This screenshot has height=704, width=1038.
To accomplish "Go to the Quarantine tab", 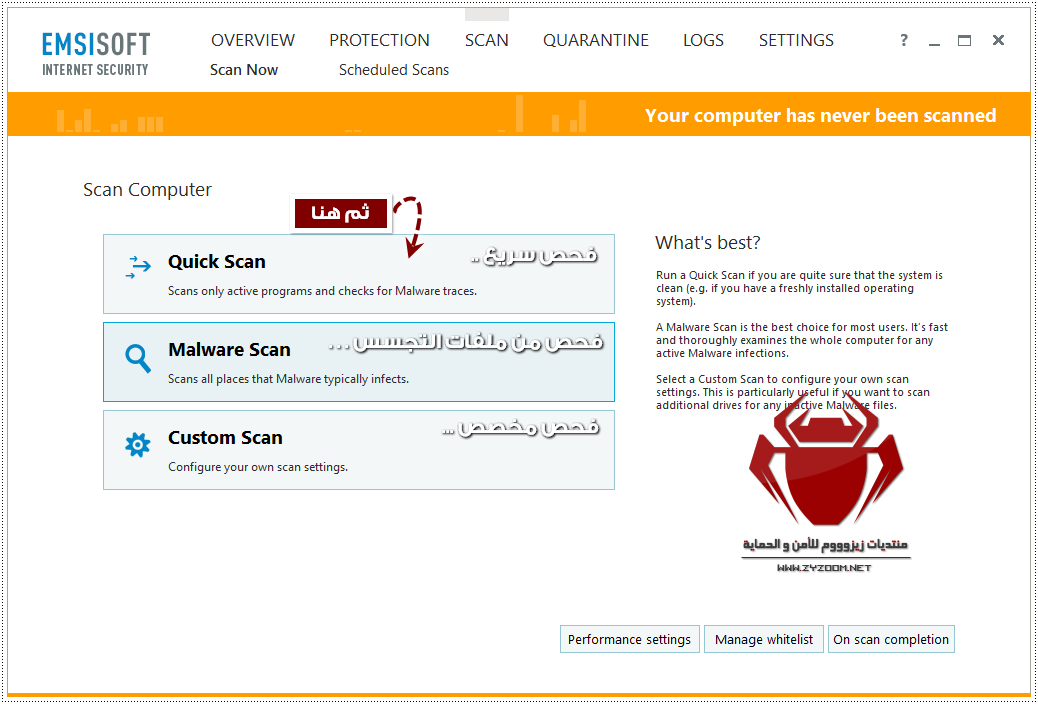I will [596, 40].
